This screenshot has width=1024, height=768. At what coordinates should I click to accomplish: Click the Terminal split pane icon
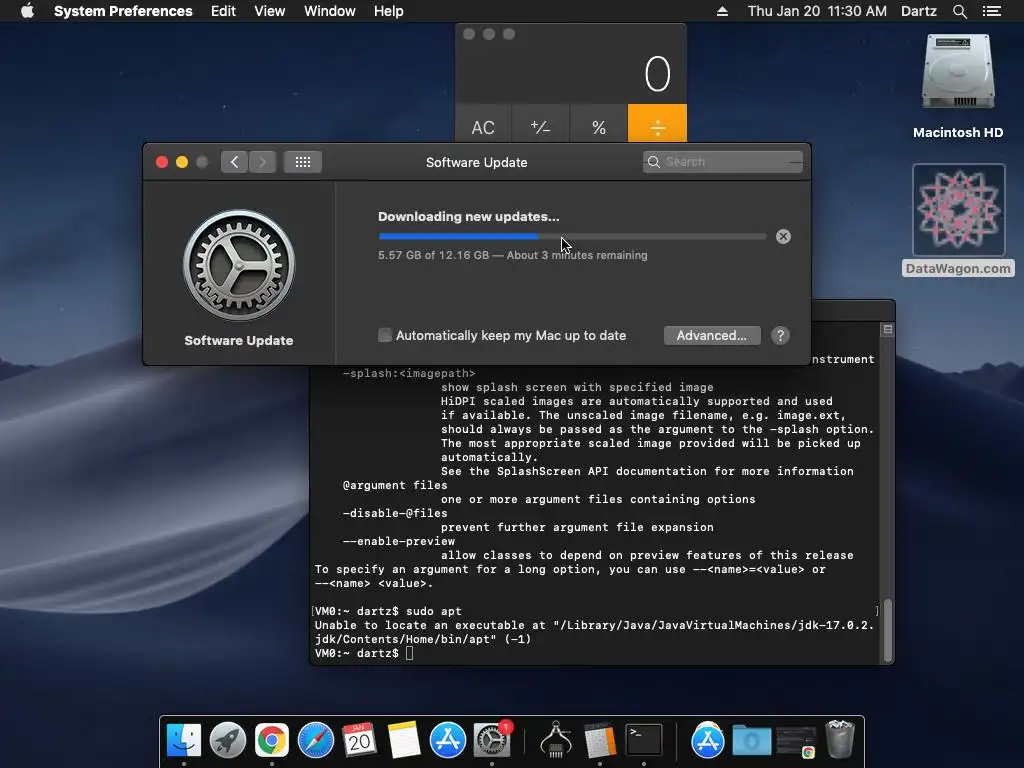point(887,330)
